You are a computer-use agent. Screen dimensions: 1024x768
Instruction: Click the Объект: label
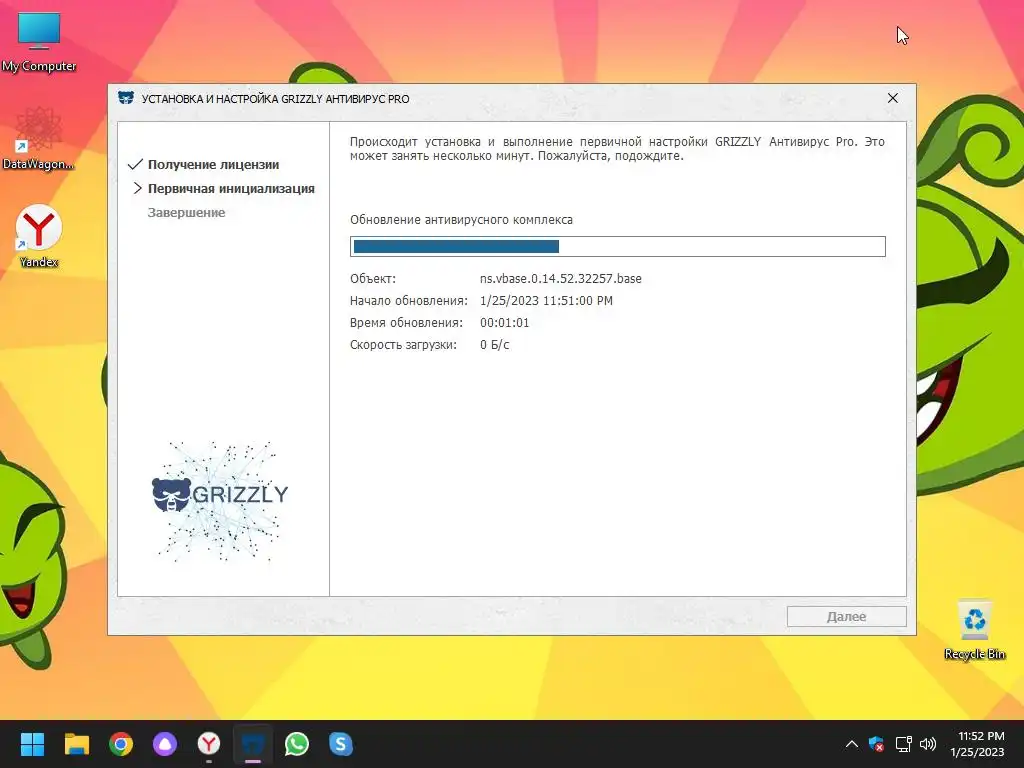[373, 279]
